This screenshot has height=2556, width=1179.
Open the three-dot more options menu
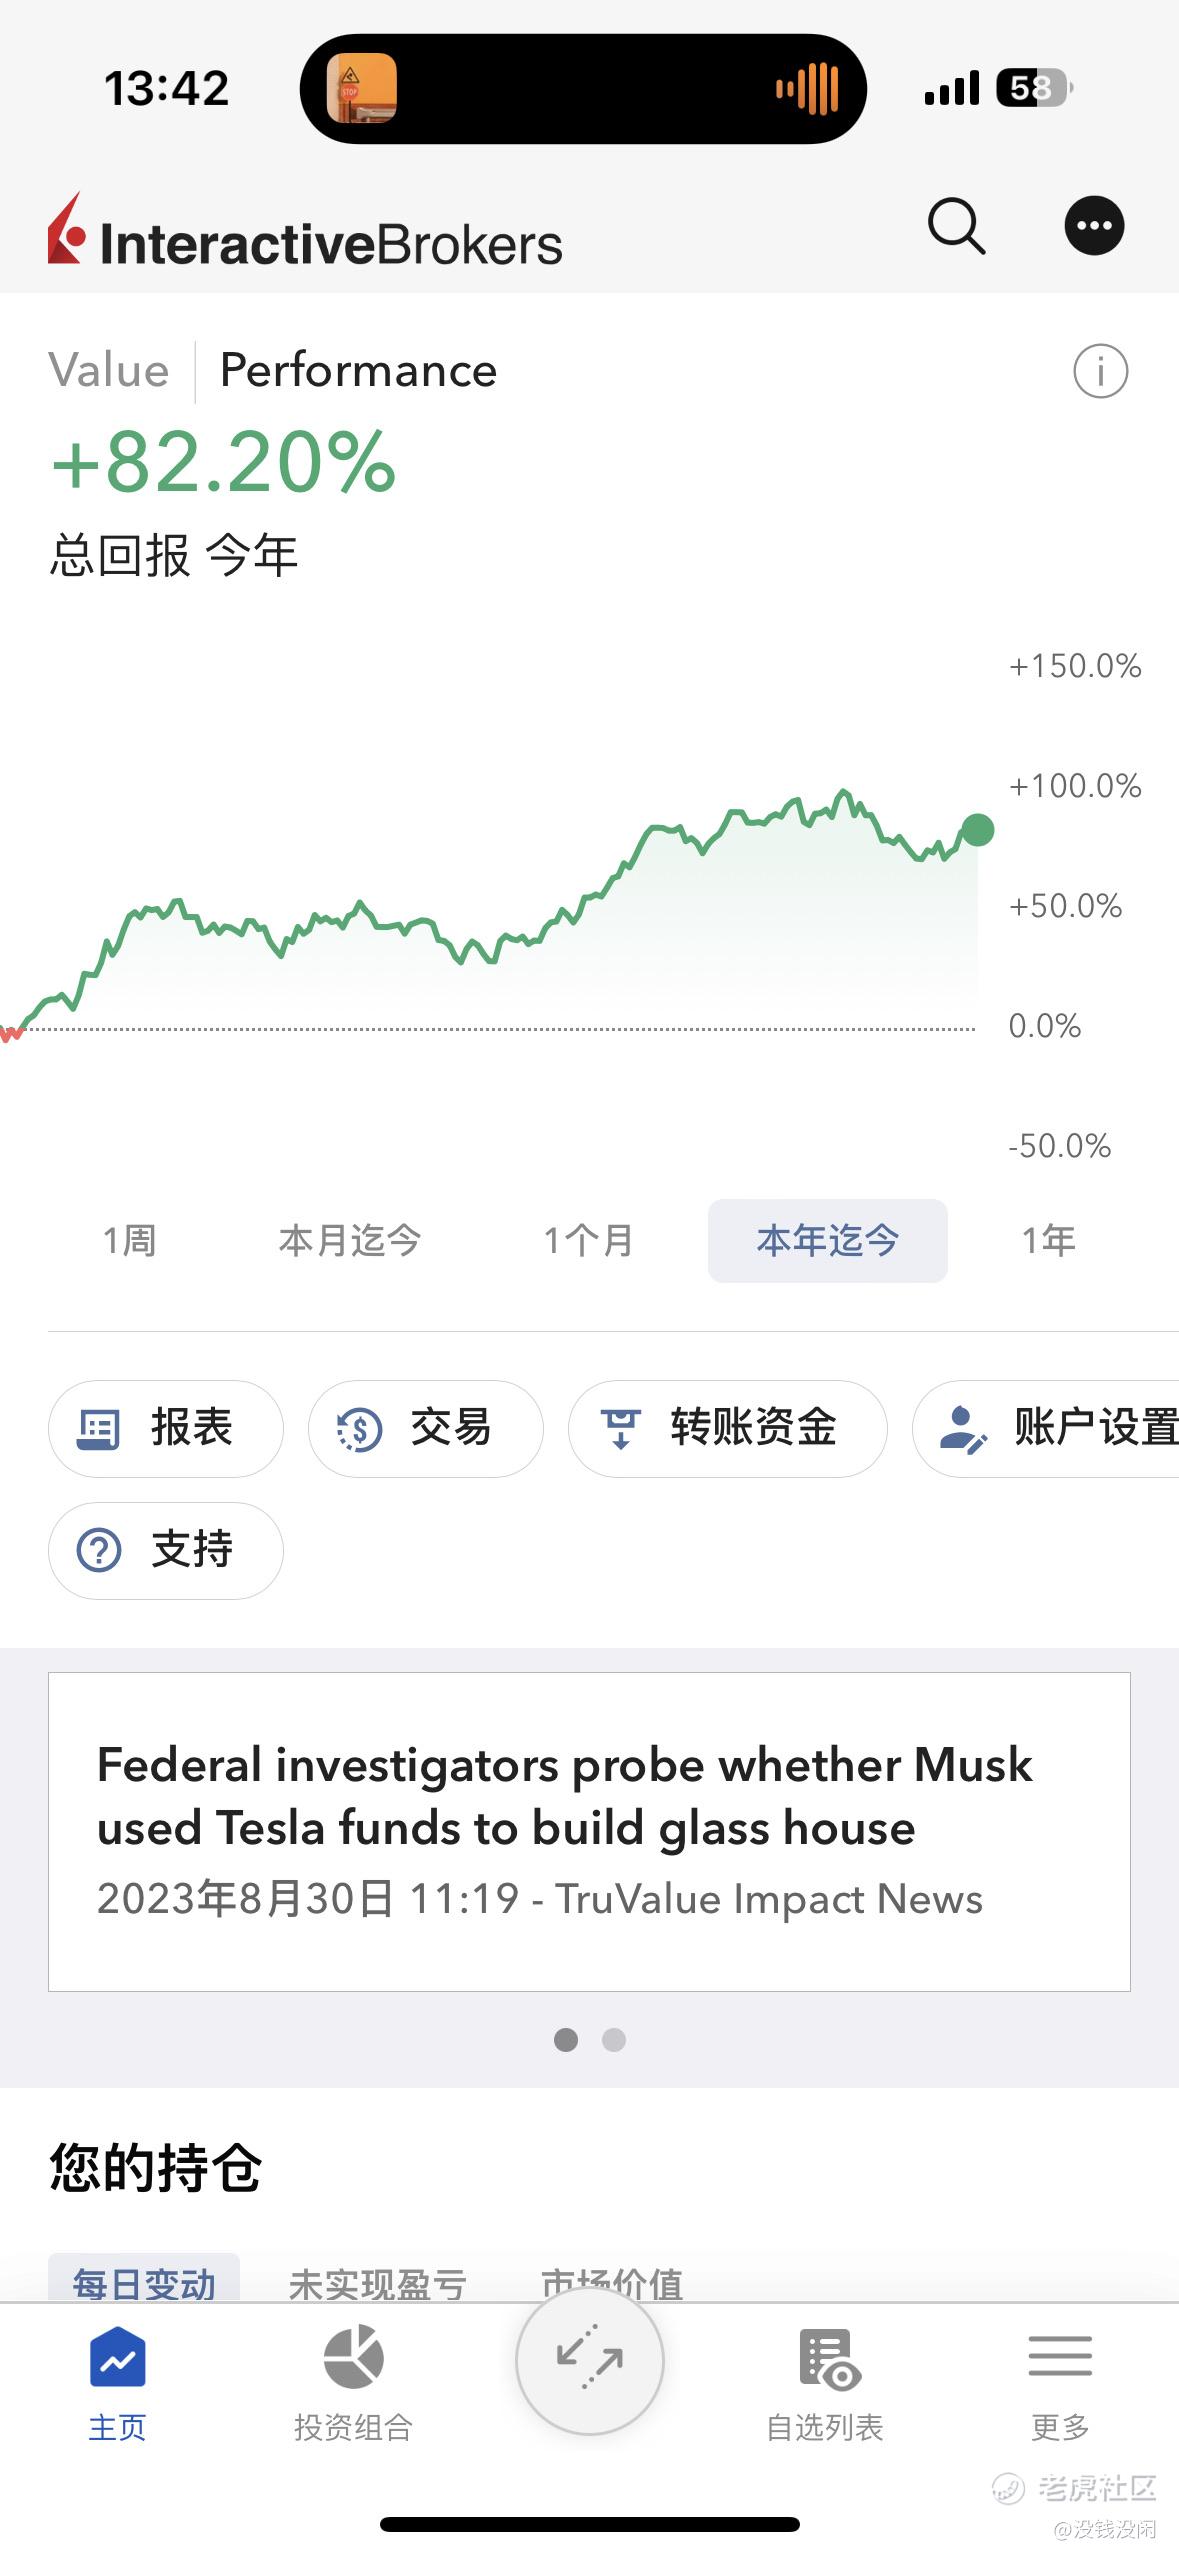(x=1094, y=225)
